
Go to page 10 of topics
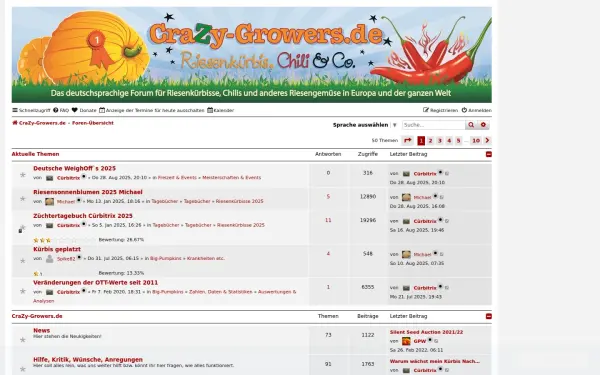(x=476, y=140)
